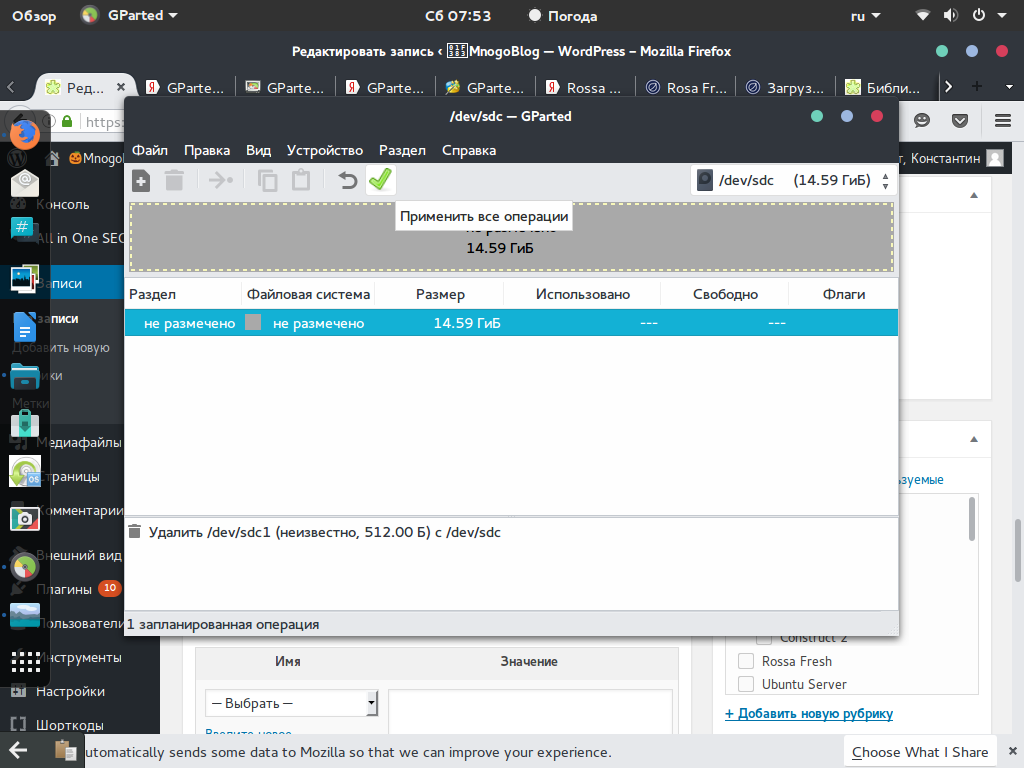Open the GParted application menu in top bar

[129, 16]
